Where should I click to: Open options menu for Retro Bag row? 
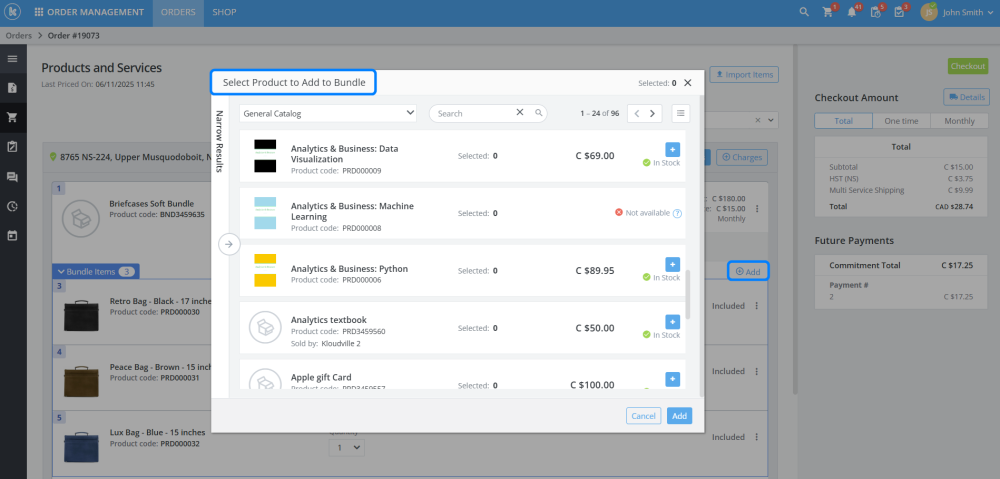(x=757, y=306)
